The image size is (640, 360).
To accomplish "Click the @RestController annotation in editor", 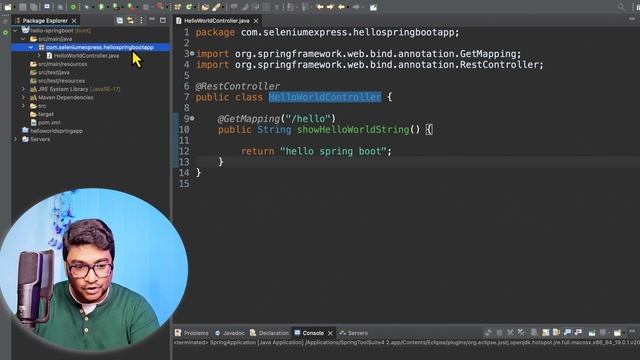I will [x=238, y=86].
